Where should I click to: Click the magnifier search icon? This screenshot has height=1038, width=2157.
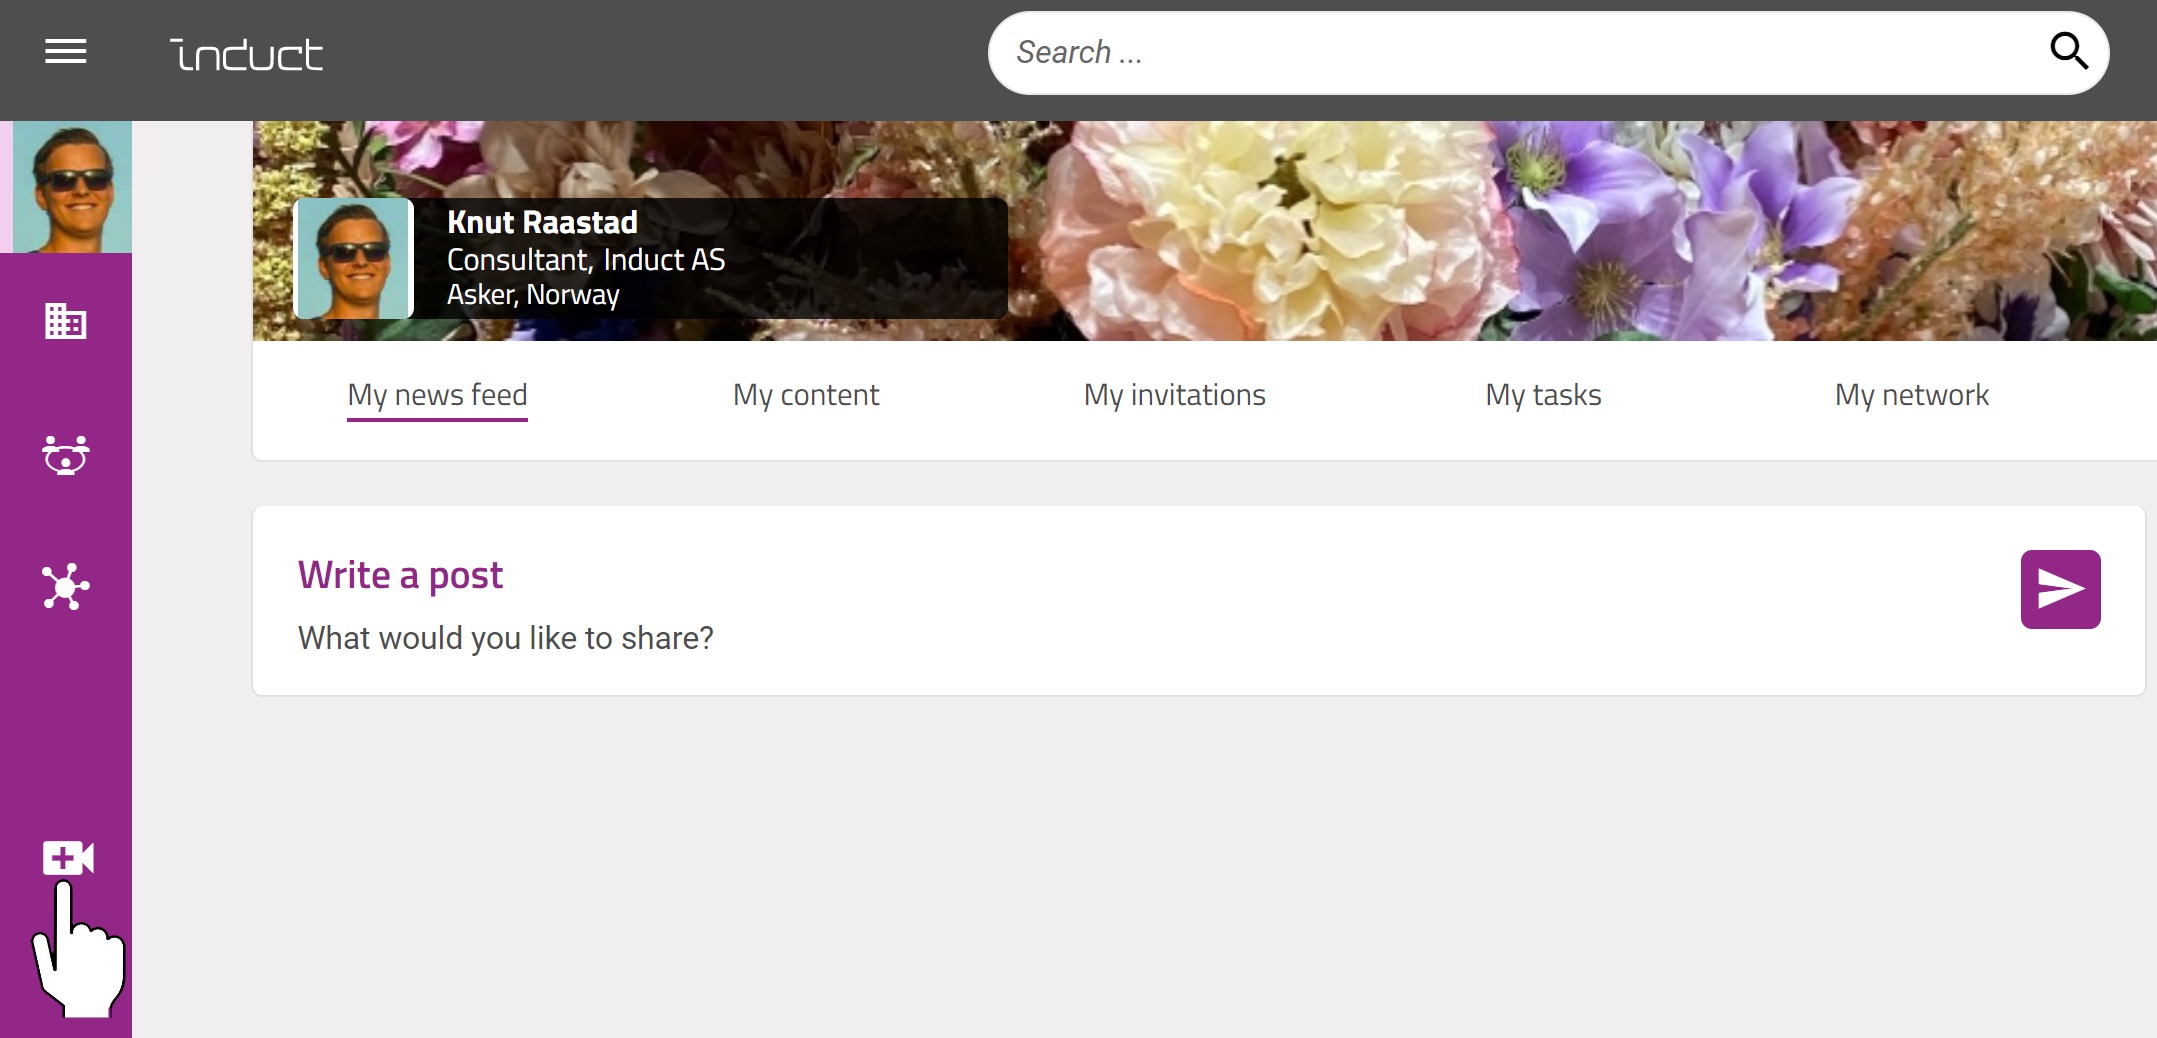pyautogui.click(x=2068, y=51)
